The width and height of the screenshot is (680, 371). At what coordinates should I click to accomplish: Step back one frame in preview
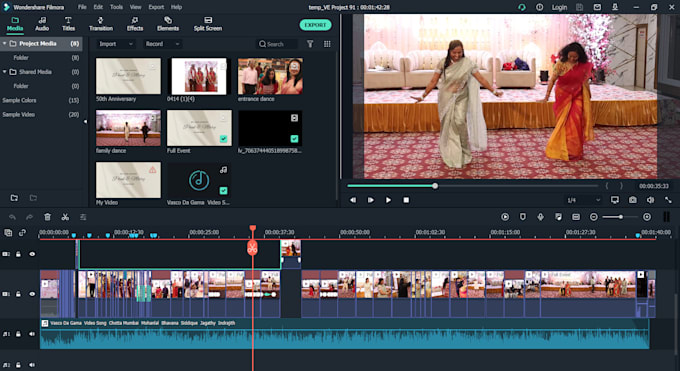click(x=353, y=200)
